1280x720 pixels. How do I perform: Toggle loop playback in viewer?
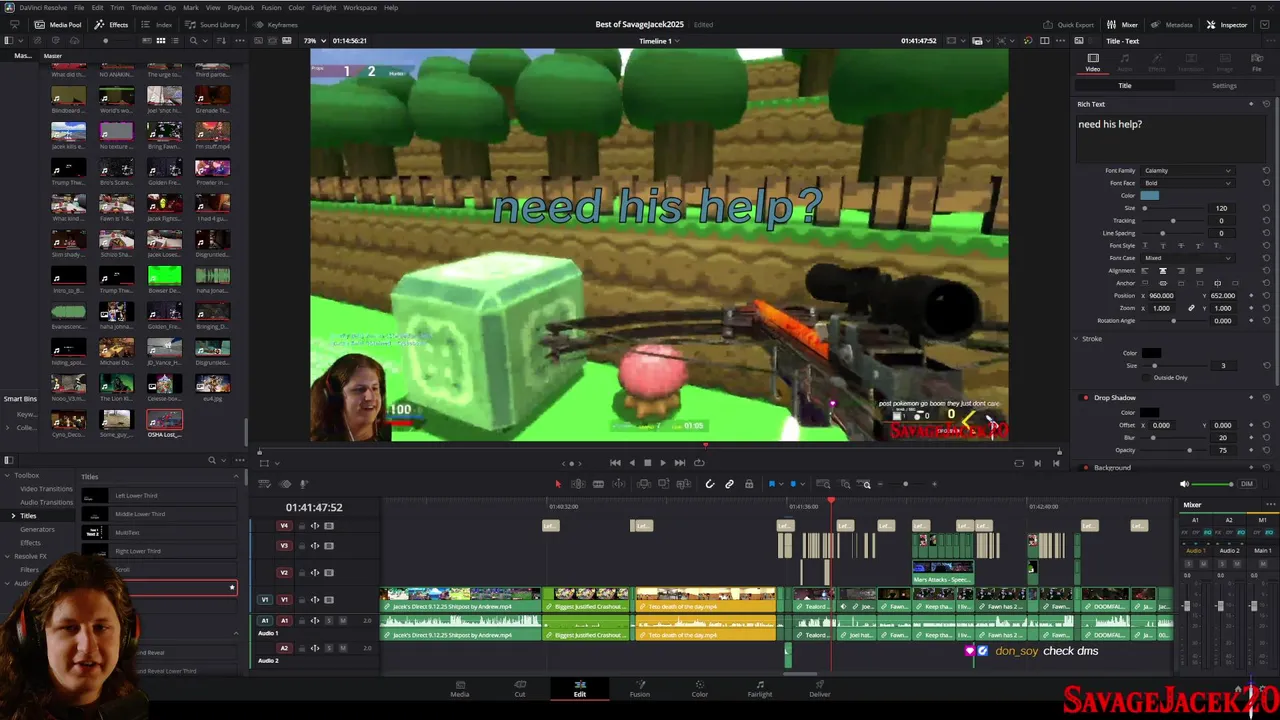tap(699, 462)
